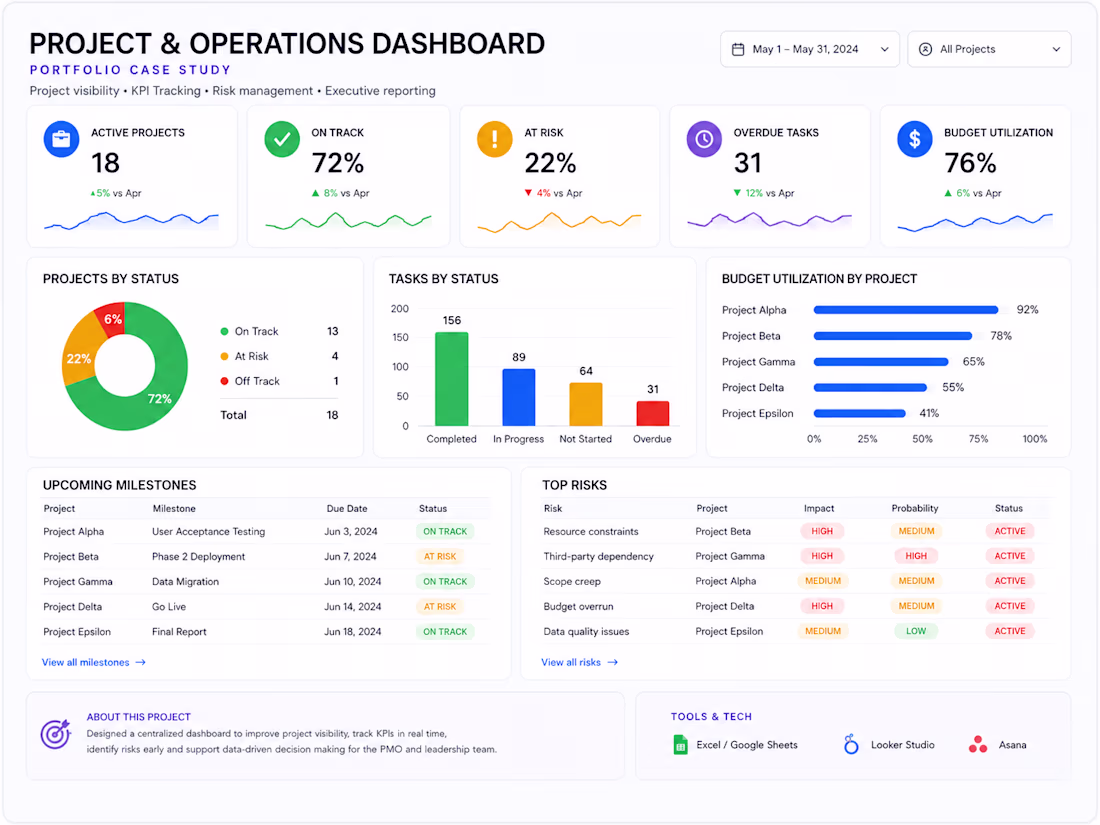This screenshot has height=825, width=1100.
Task: Click the blue dollar icon for Budget Utilization
Action: (915, 139)
